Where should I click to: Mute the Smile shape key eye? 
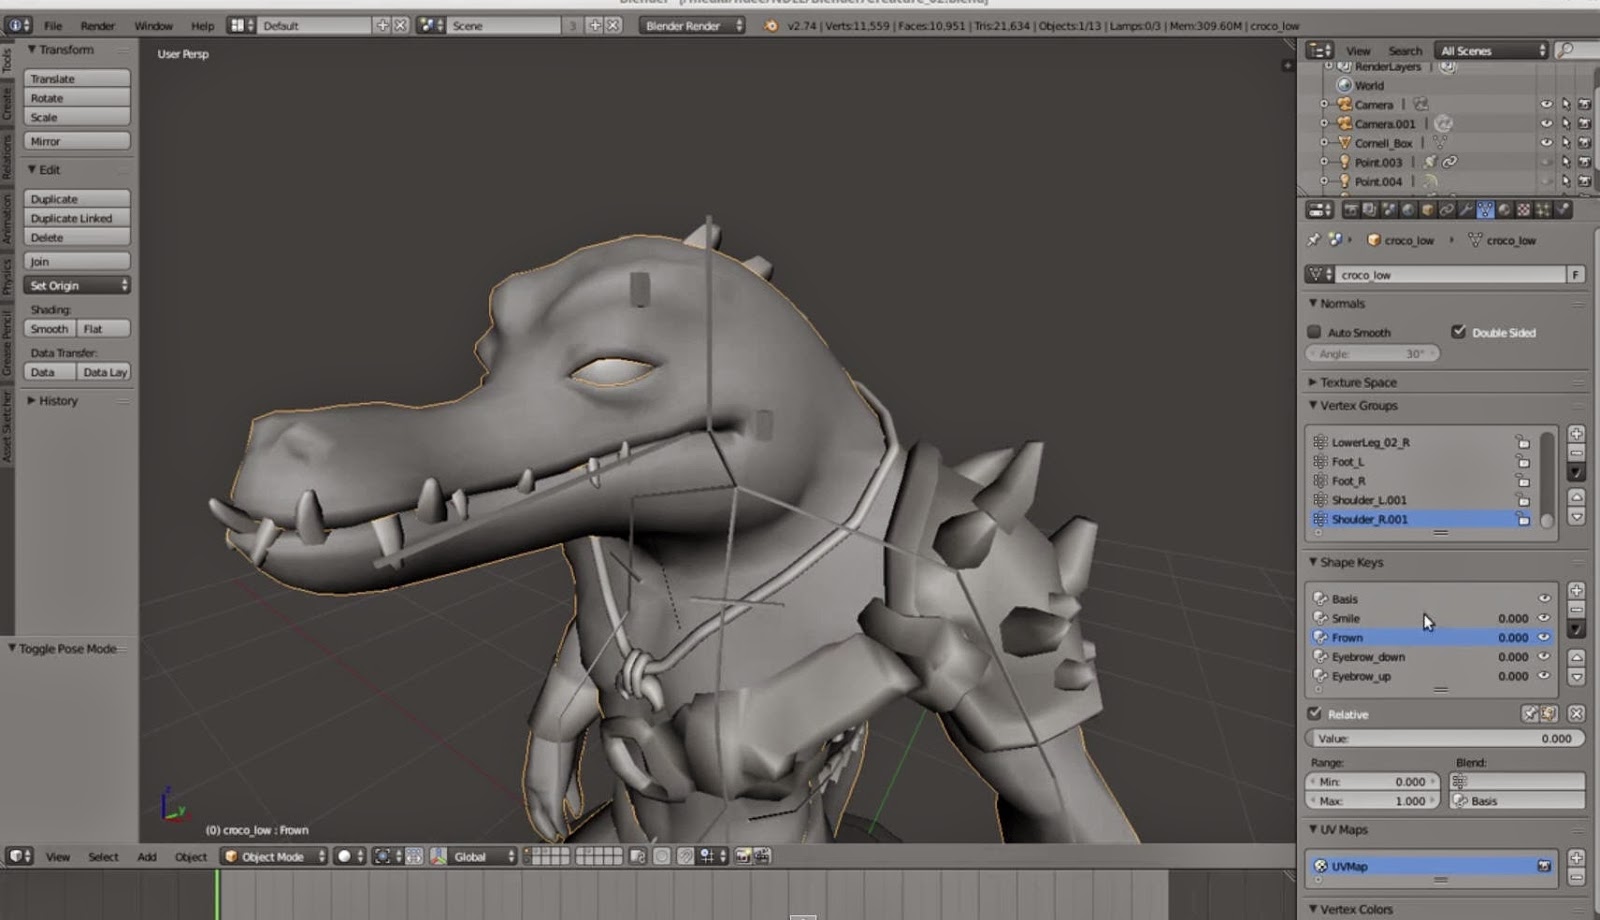pos(1544,618)
